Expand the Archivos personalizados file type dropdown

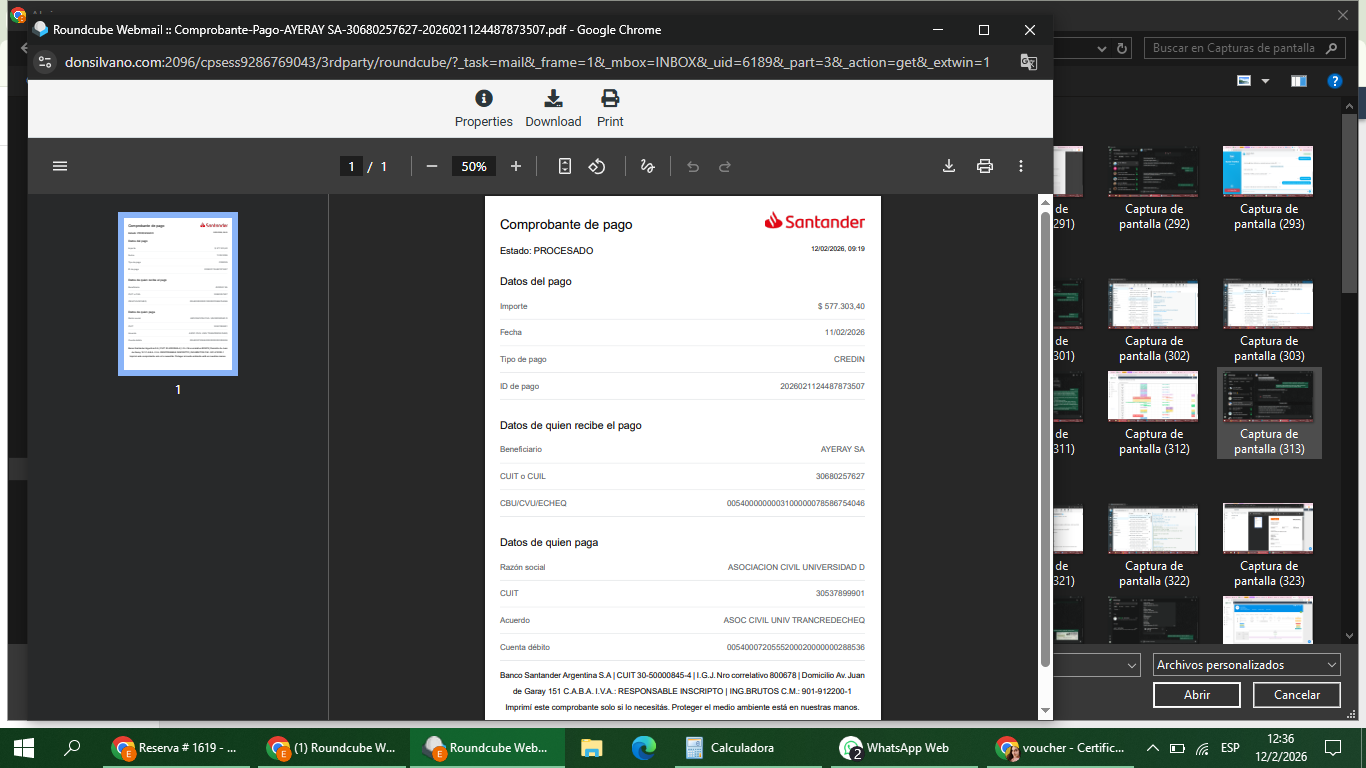click(x=1246, y=665)
